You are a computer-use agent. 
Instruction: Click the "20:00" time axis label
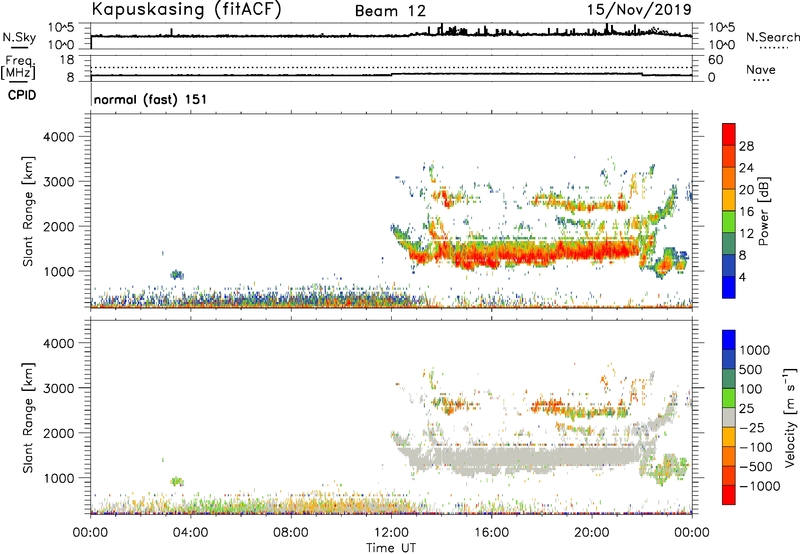[x=591, y=533]
